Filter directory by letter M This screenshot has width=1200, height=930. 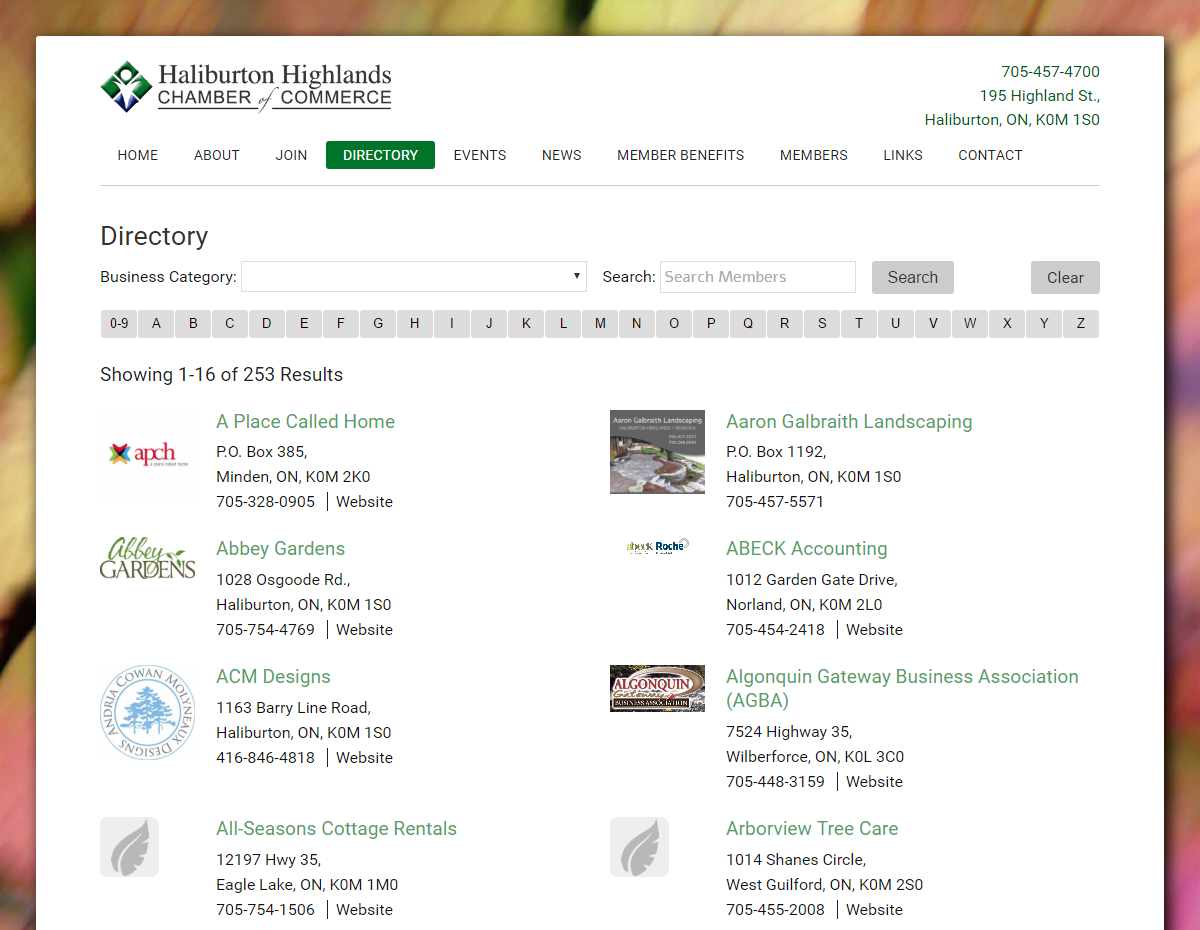pyautogui.click(x=600, y=323)
